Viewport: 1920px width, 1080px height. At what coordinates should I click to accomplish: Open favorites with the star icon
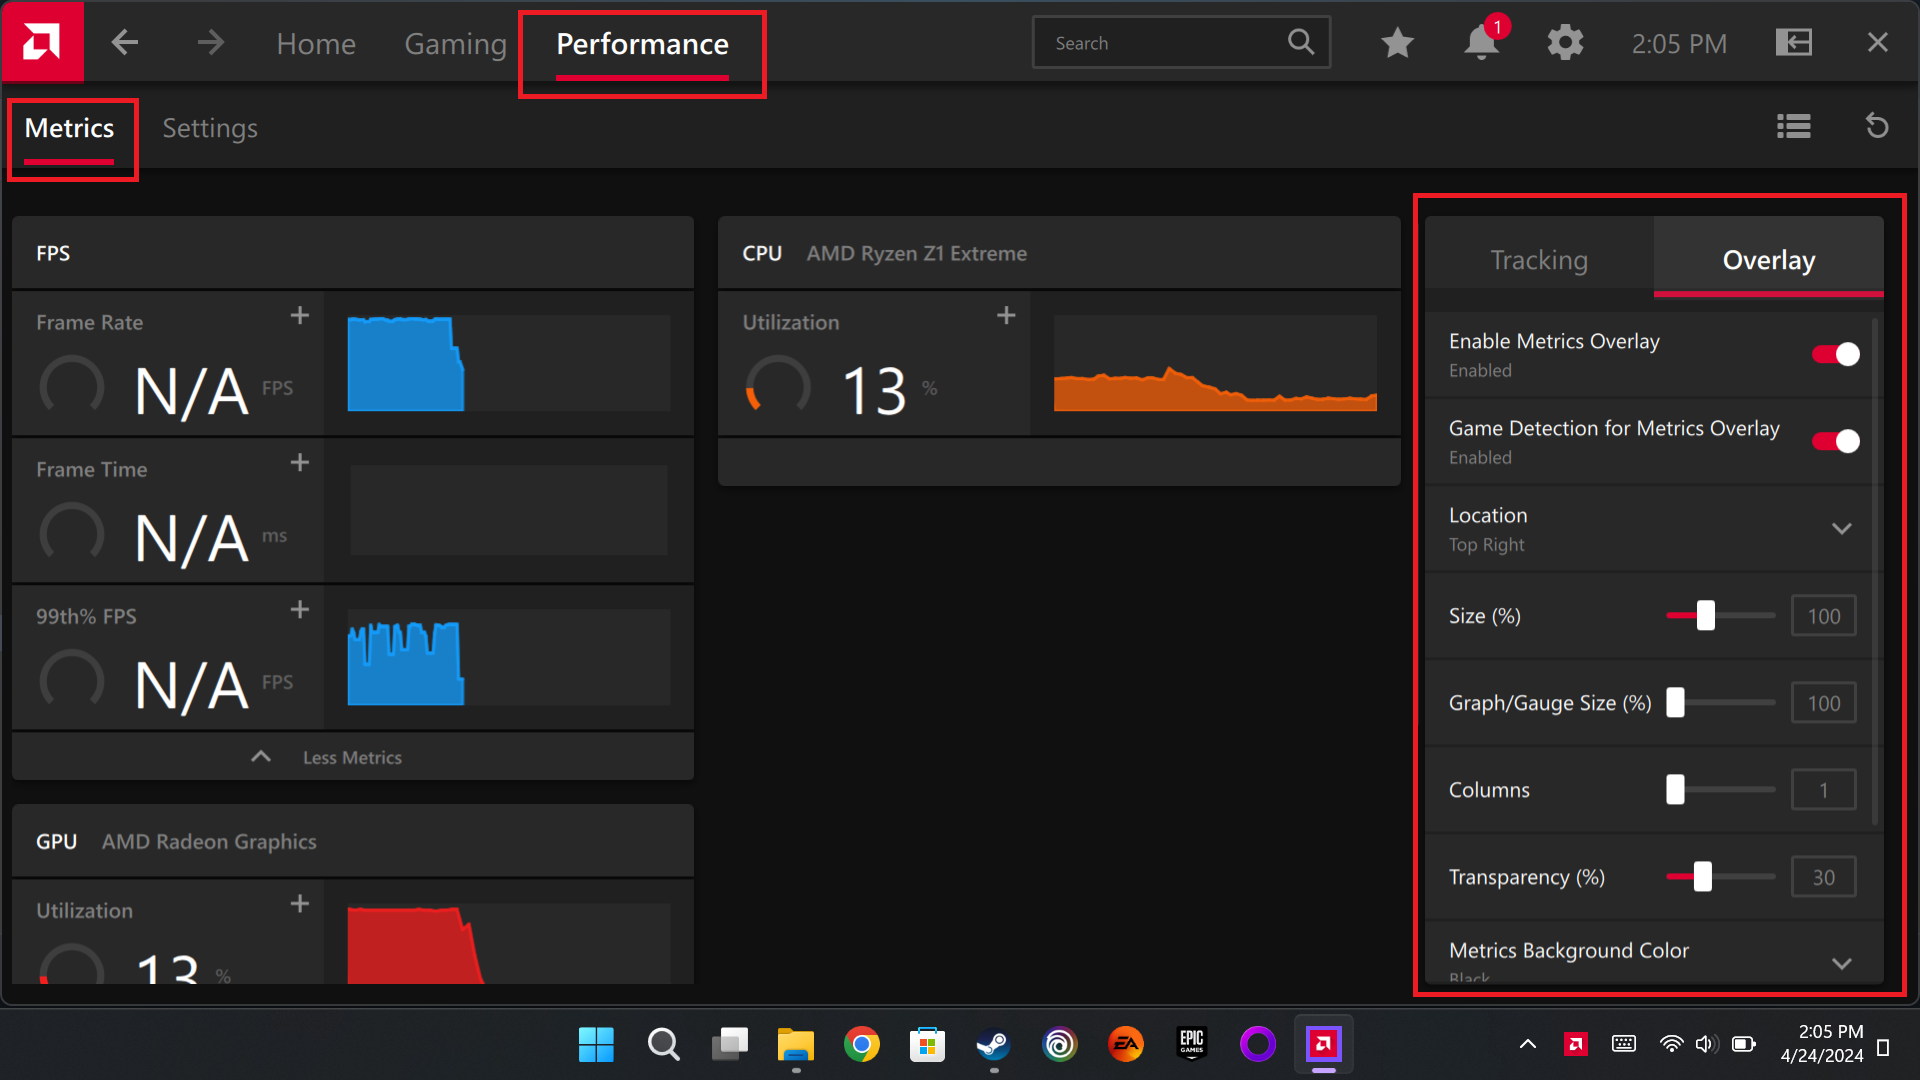tap(1397, 43)
